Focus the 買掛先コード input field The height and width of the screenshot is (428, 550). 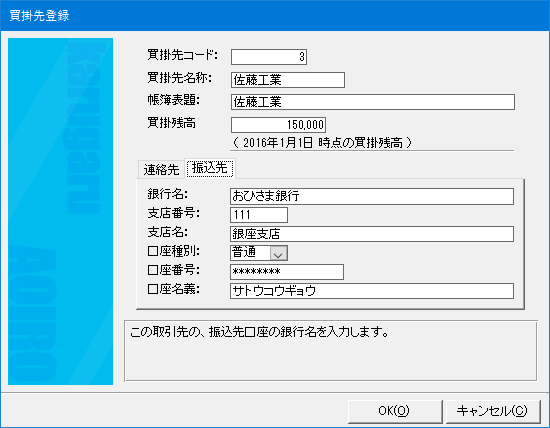click(269, 57)
